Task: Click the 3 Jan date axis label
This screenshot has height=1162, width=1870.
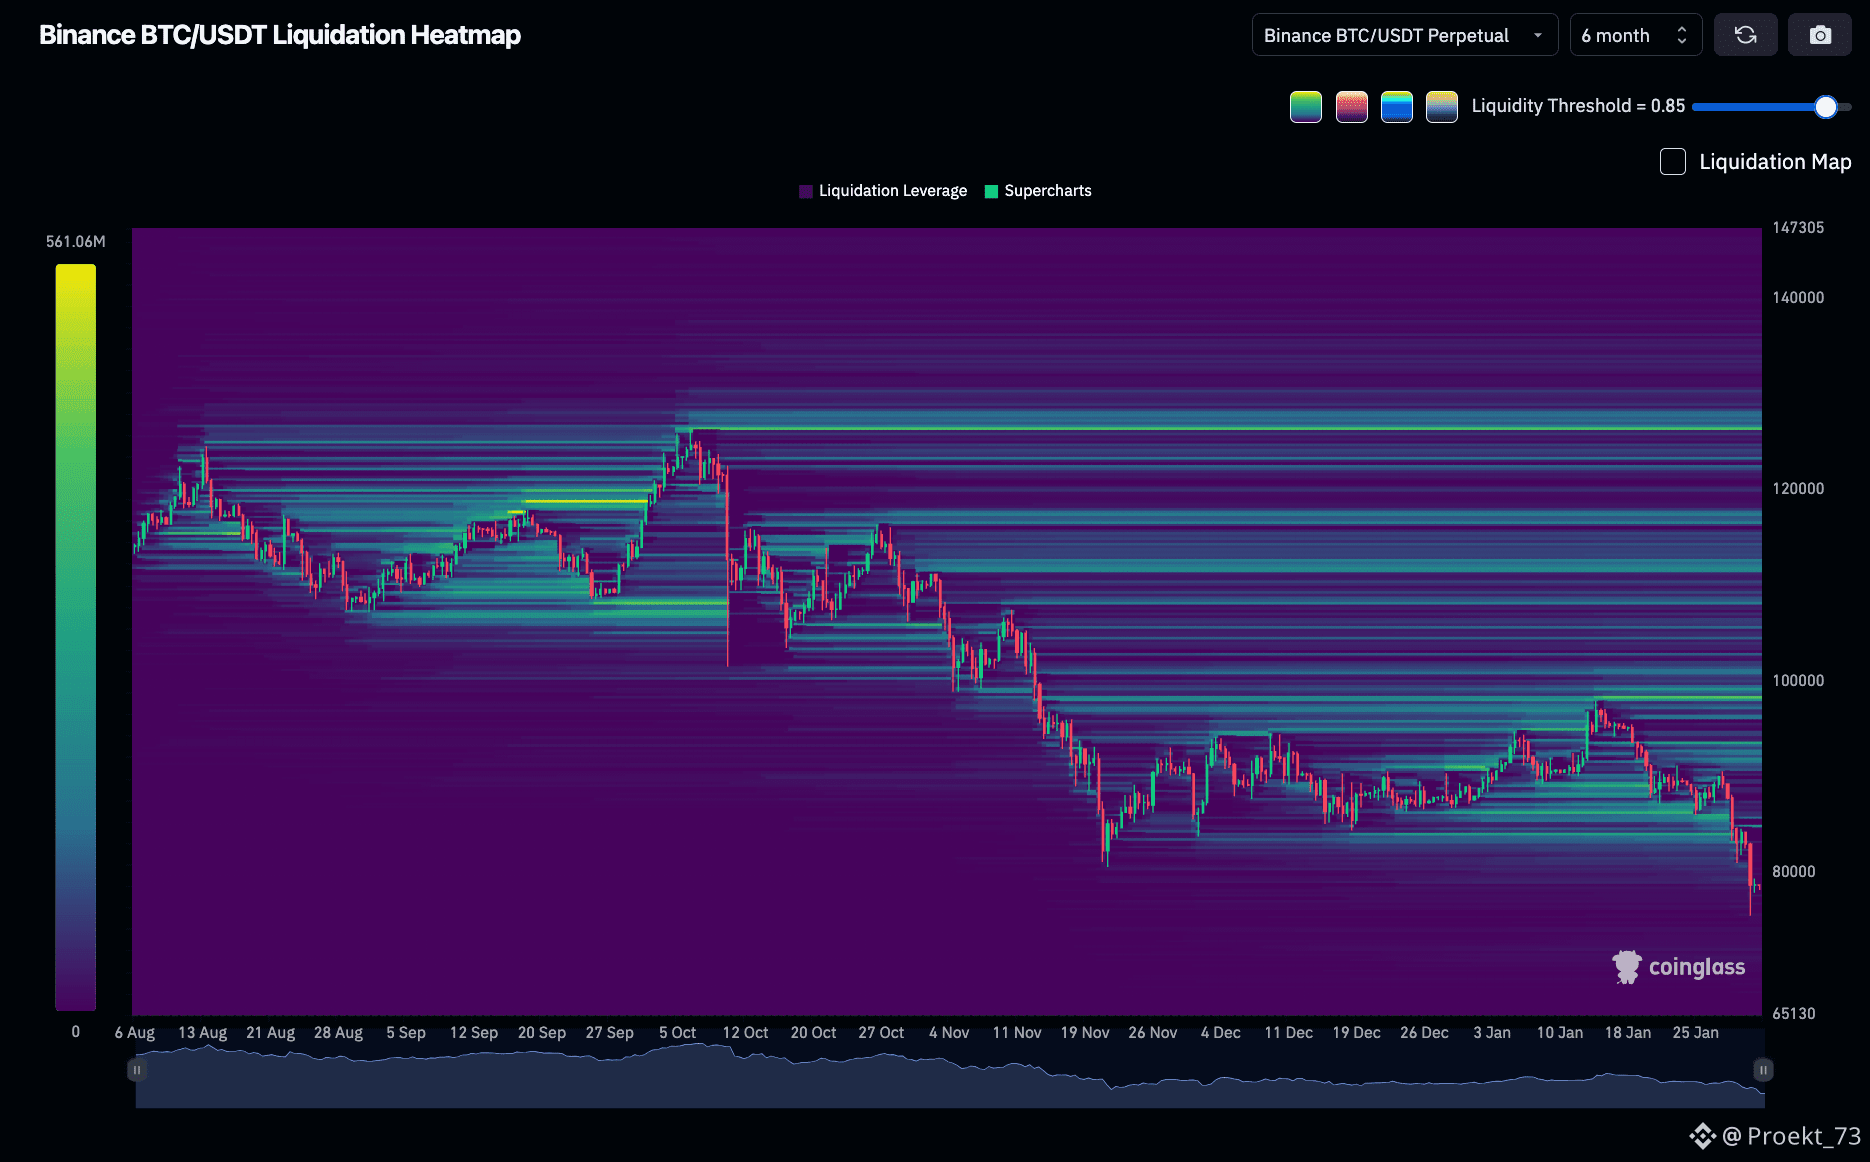Action: click(x=1492, y=1033)
